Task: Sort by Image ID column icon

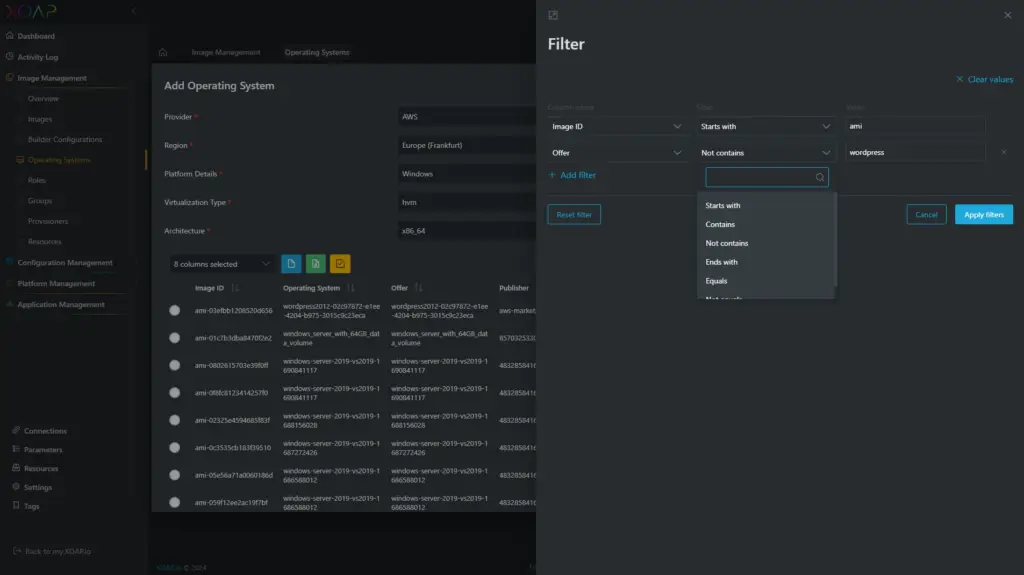Action: coord(235,288)
